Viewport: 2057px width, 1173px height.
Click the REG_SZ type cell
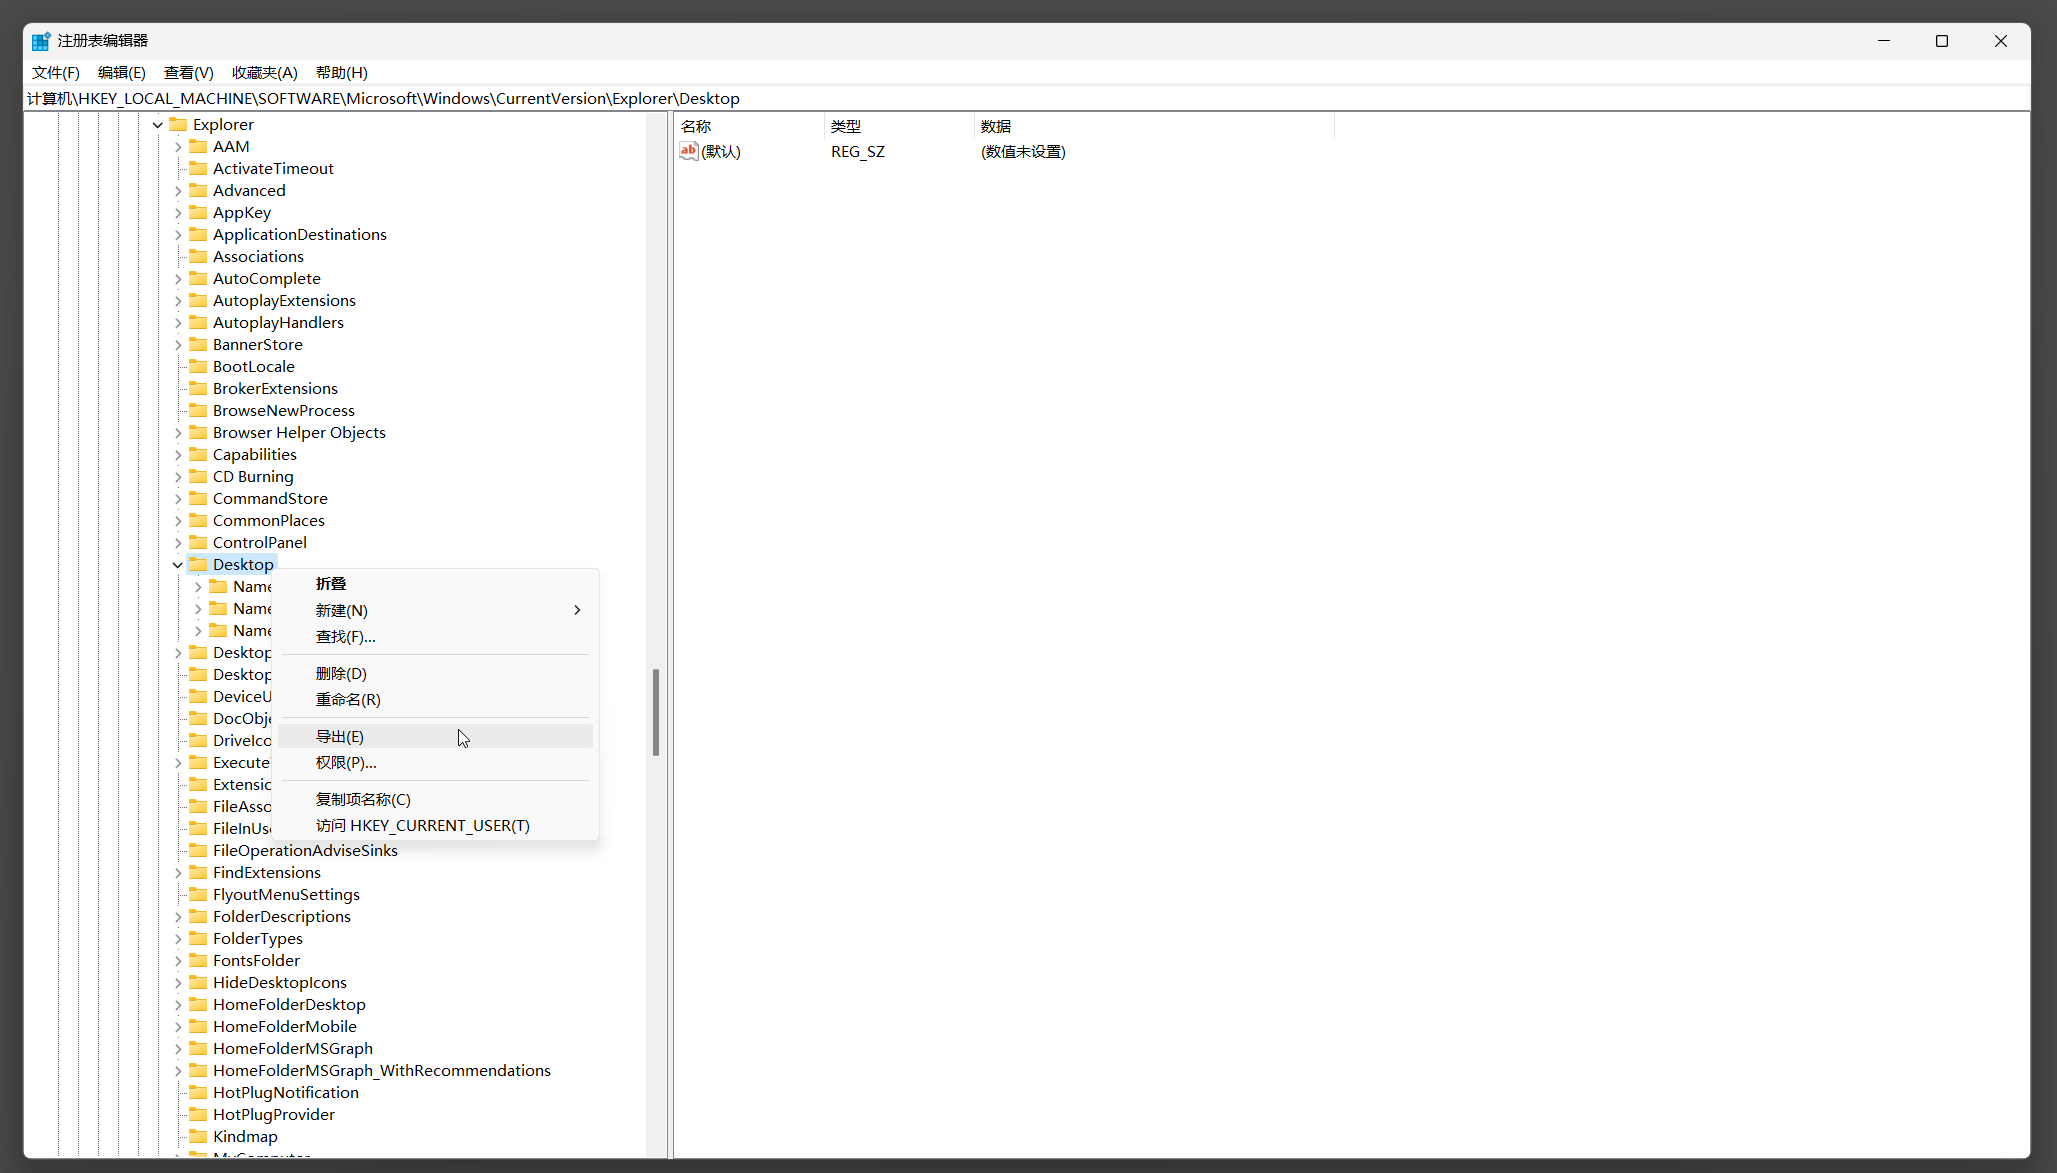857,152
